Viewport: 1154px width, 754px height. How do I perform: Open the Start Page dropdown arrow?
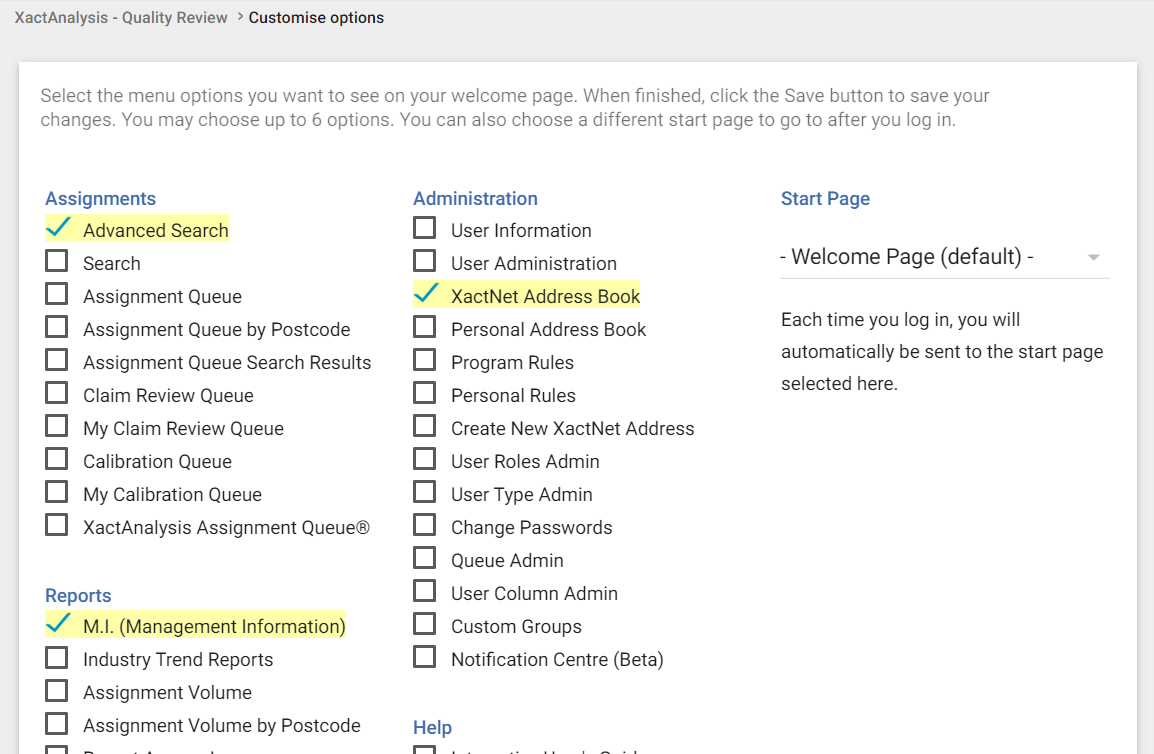point(1093,258)
